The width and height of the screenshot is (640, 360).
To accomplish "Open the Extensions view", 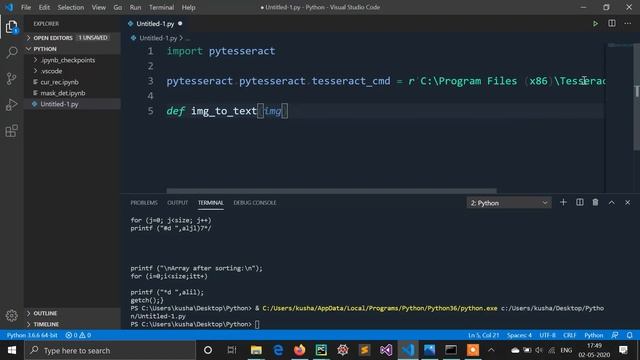I will tap(11, 131).
